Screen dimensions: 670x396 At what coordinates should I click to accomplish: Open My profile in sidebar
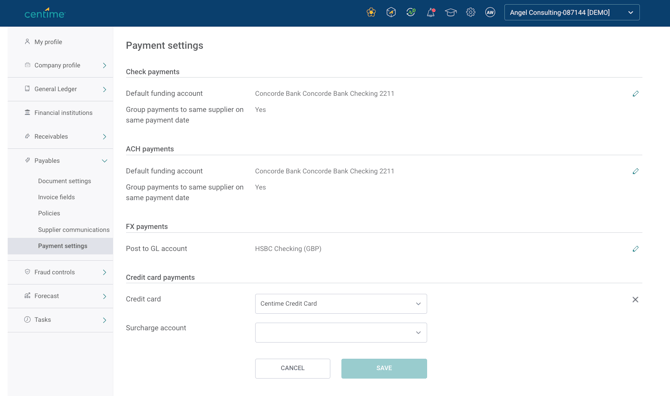[48, 42]
